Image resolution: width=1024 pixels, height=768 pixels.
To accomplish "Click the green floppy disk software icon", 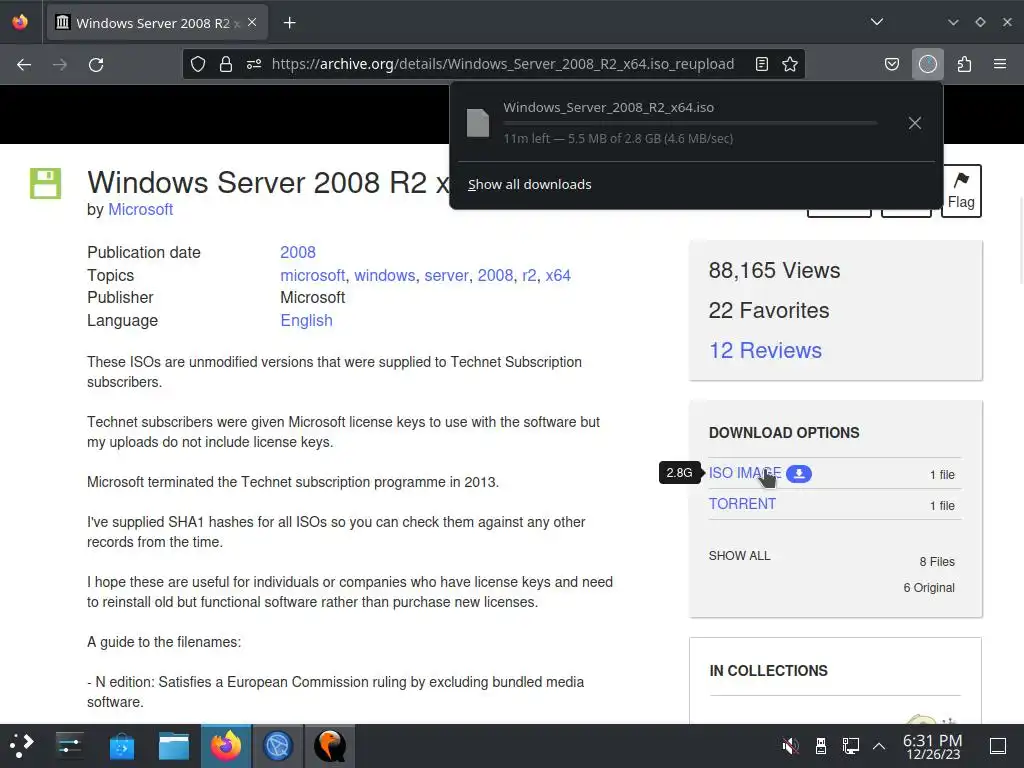I will (x=45, y=184).
